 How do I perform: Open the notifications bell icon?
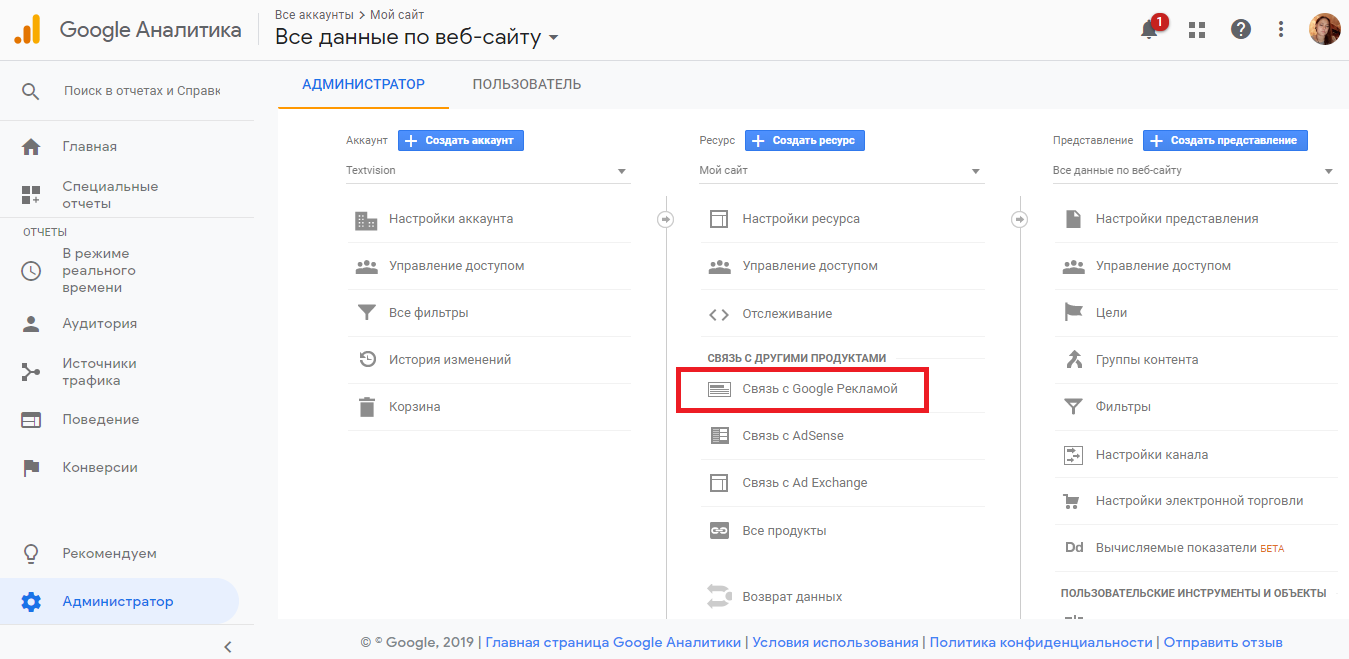tap(1151, 29)
